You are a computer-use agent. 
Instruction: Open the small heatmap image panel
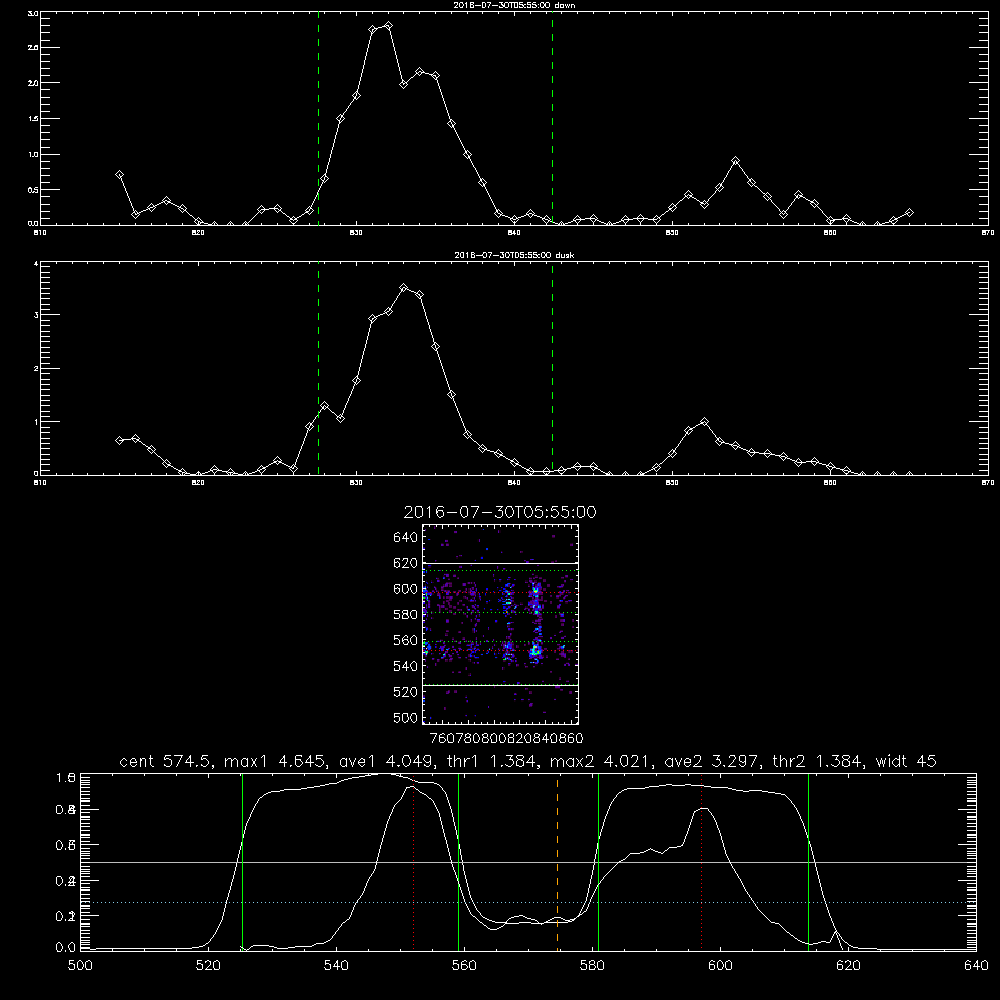click(x=501, y=624)
